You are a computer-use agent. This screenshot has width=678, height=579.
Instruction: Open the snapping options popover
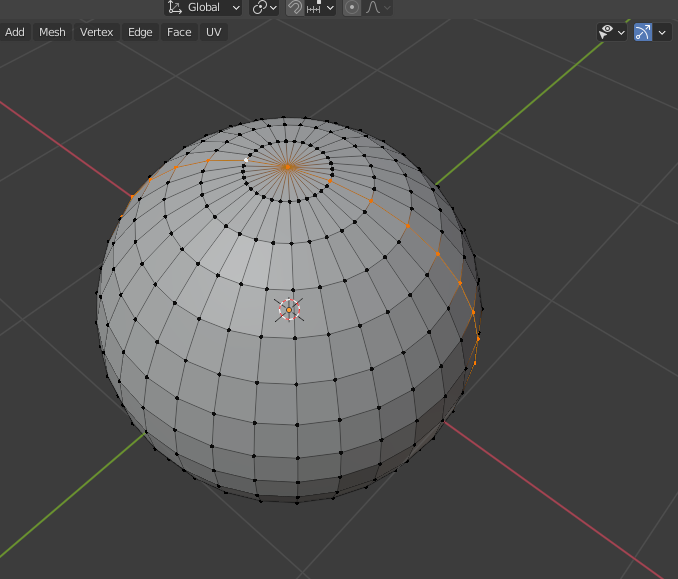pyautogui.click(x=321, y=7)
